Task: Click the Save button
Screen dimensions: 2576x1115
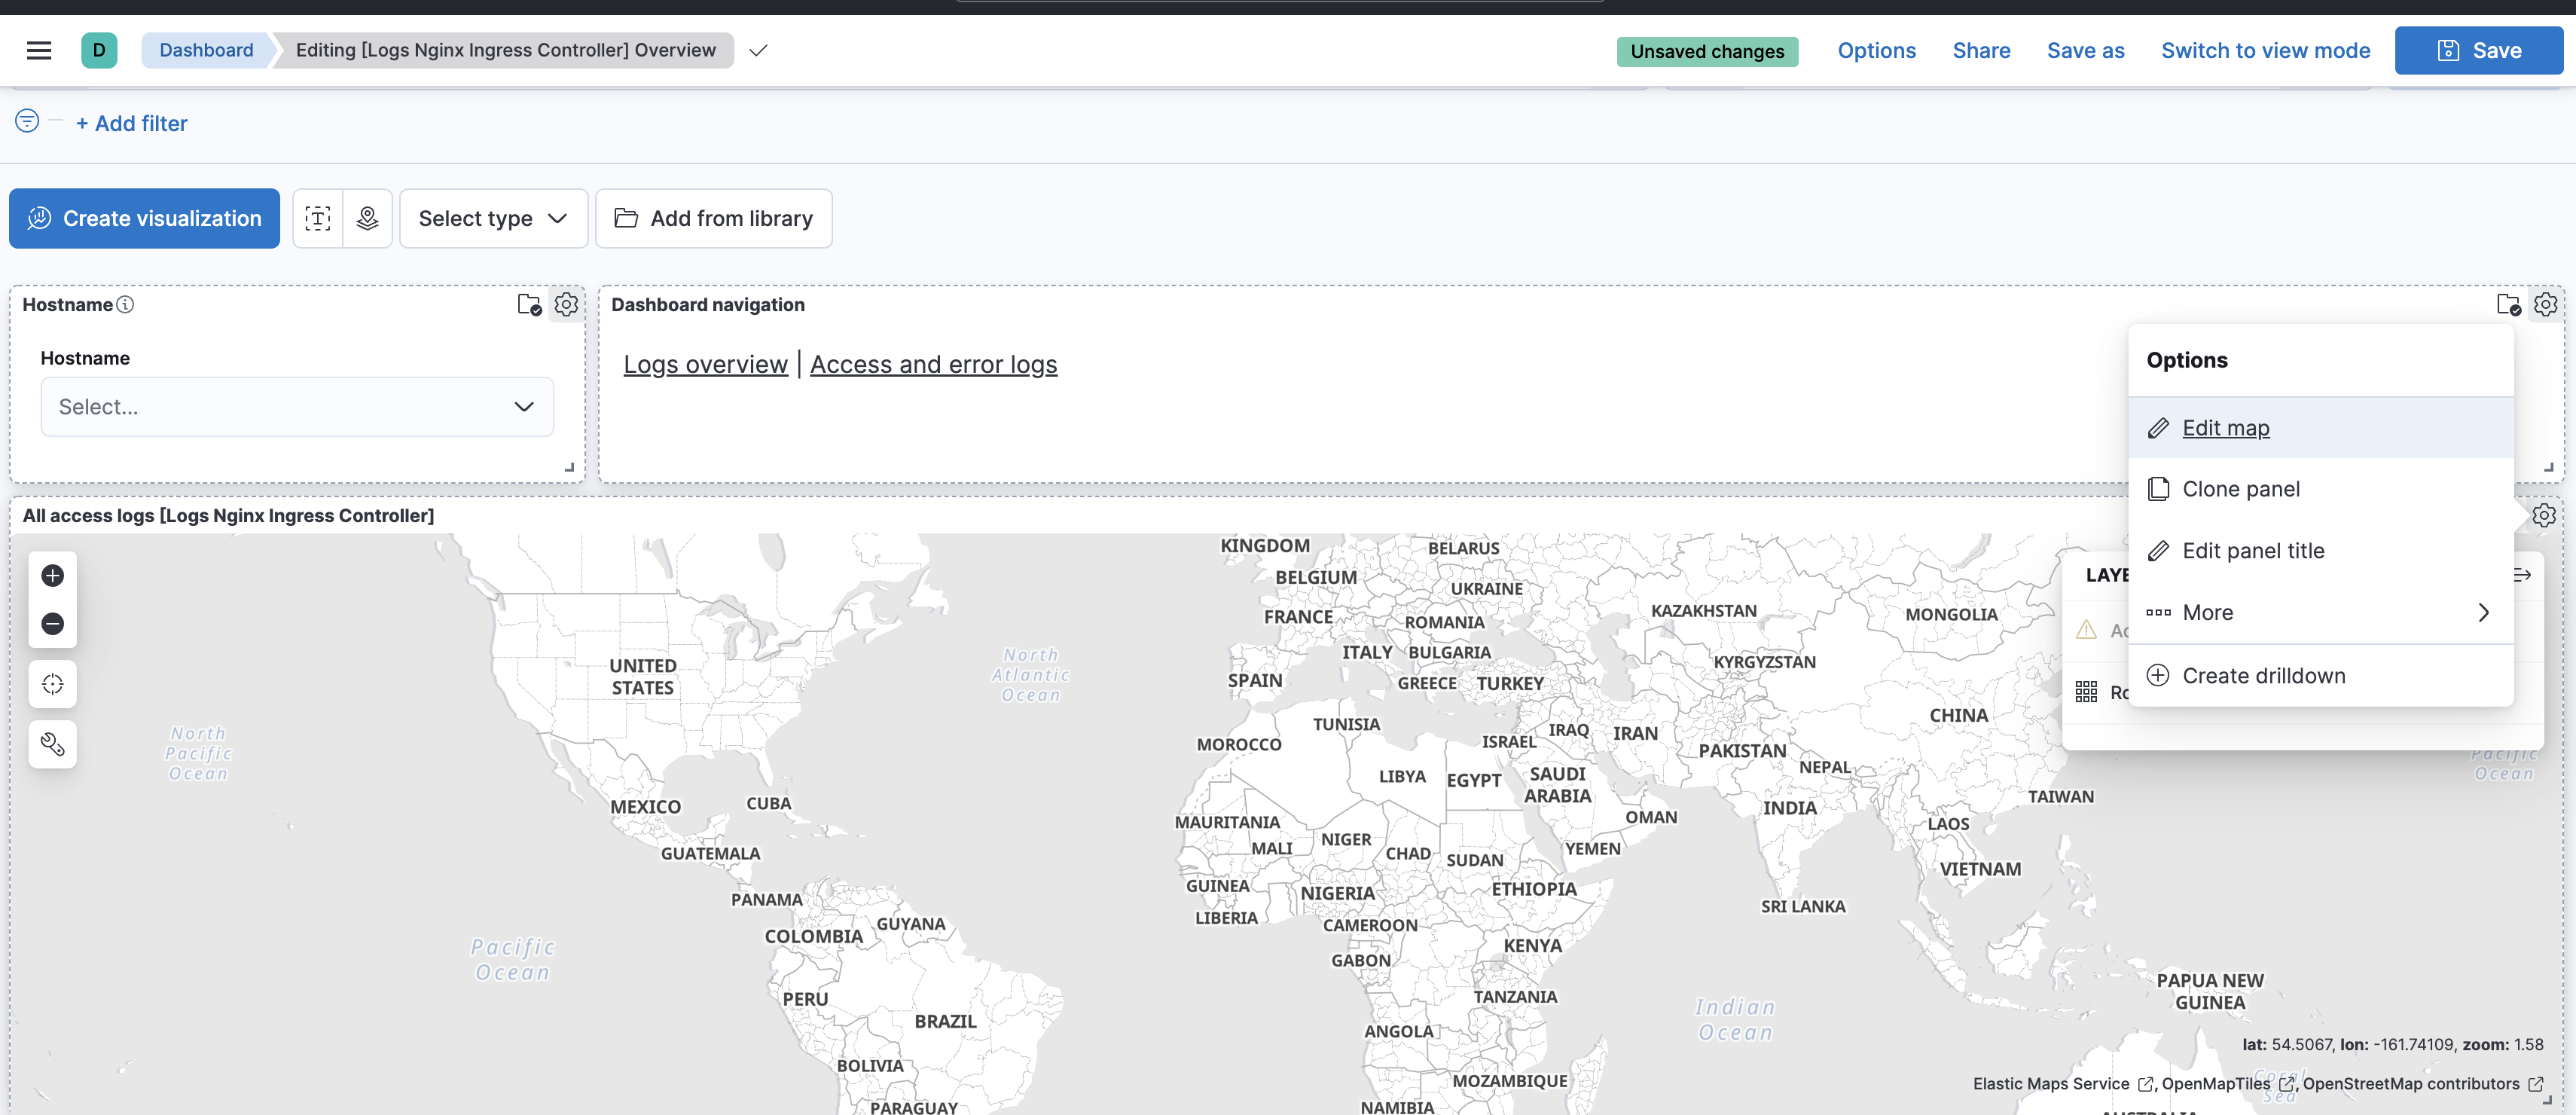Action: click(2479, 50)
